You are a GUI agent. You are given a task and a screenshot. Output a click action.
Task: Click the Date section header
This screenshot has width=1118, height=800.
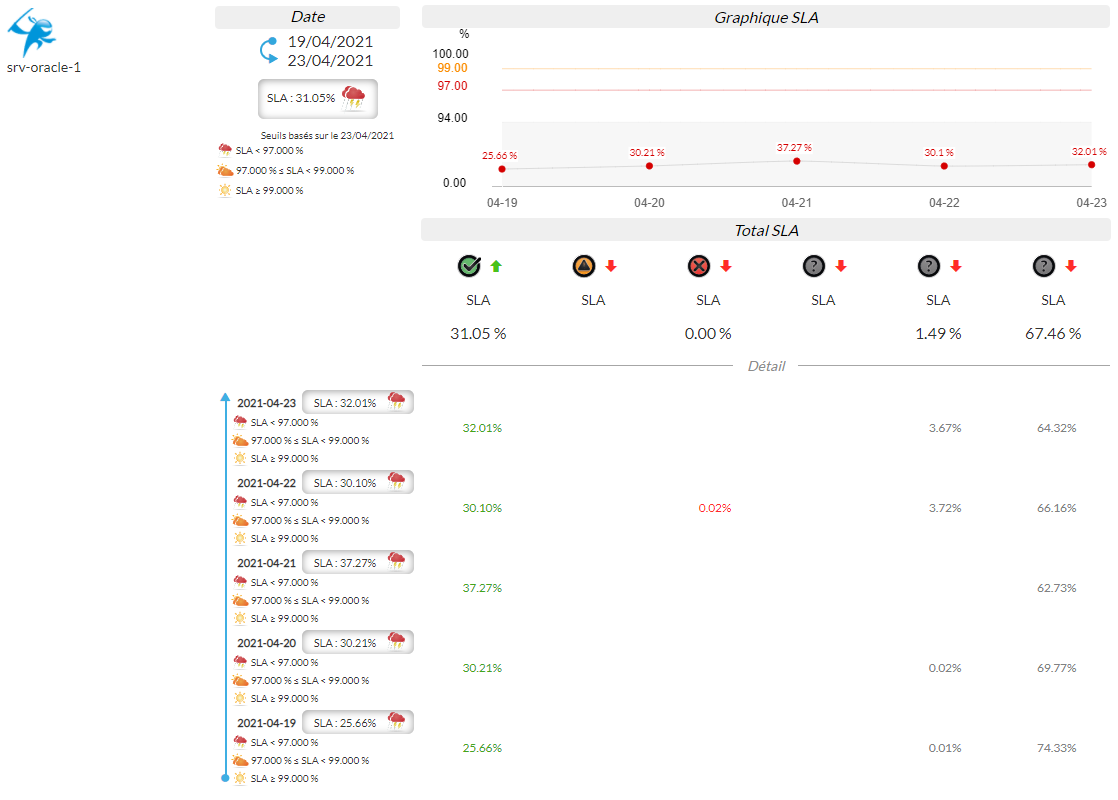307,17
